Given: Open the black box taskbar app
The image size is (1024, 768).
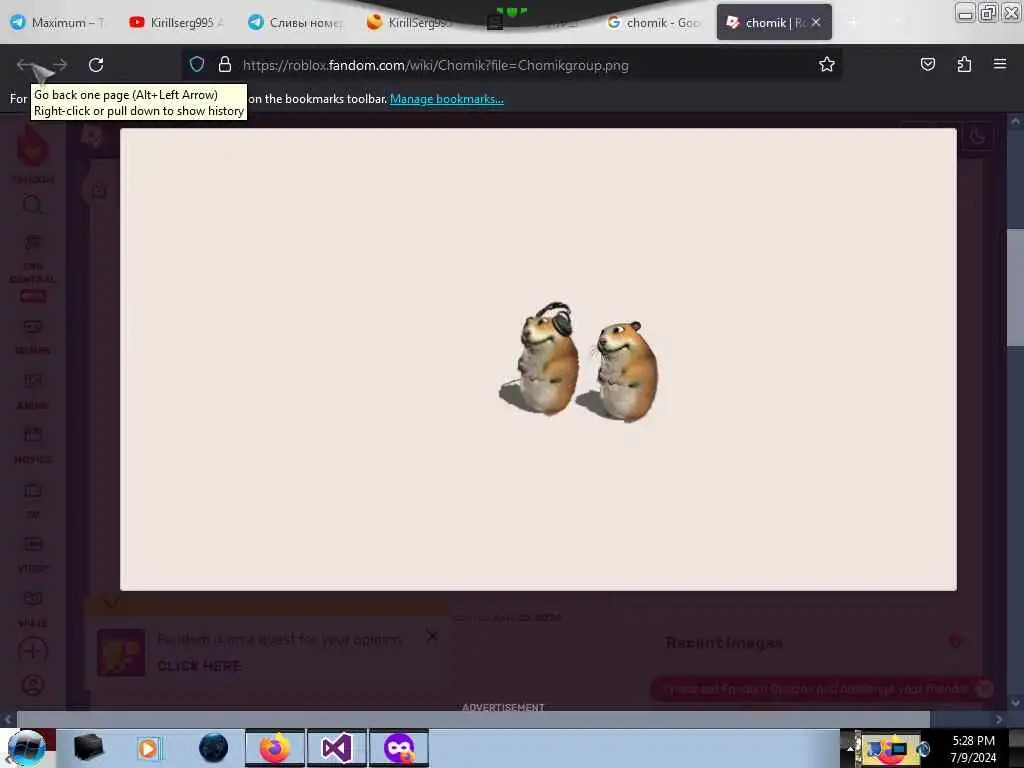Looking at the screenshot, I should (x=89, y=748).
